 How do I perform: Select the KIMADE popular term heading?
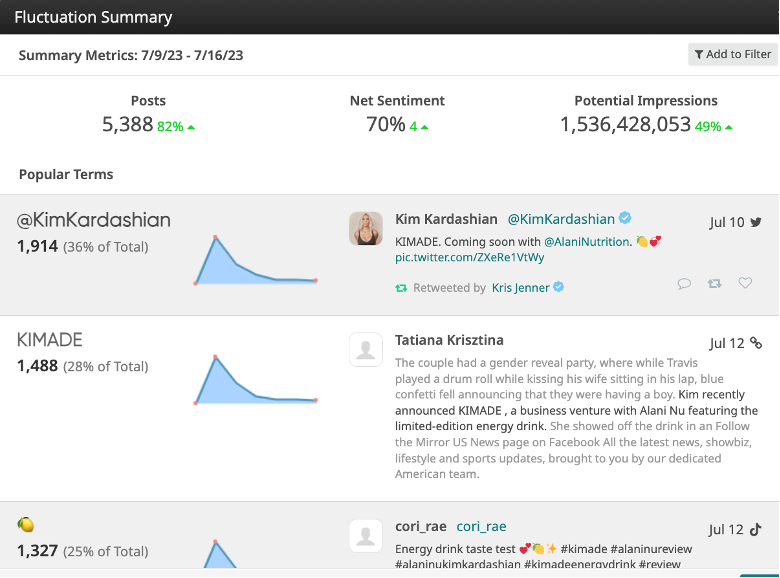[49, 340]
